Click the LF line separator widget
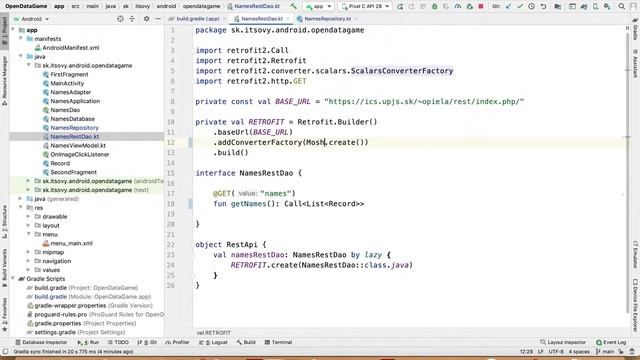Screen dimensions: 640x360 pos(541,352)
